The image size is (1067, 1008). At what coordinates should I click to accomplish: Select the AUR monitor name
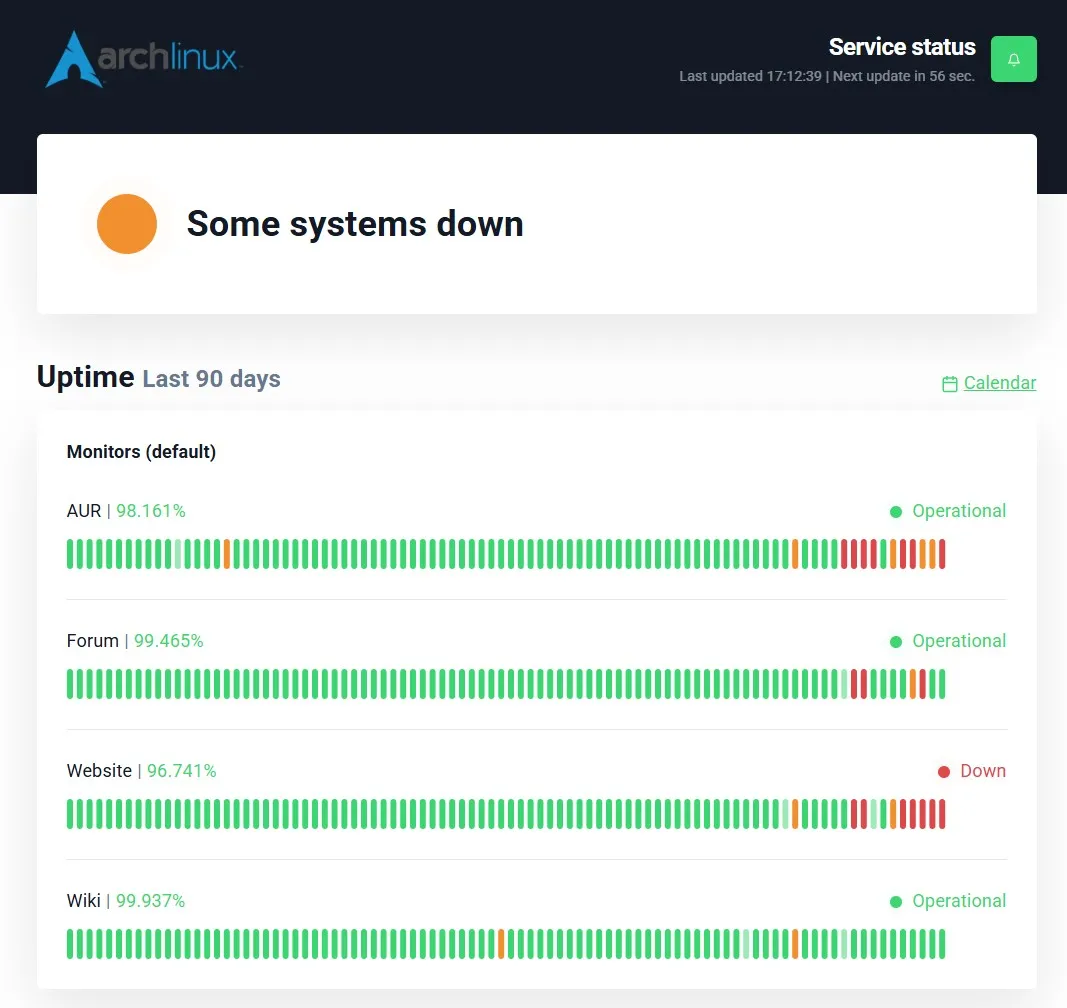pyautogui.click(x=84, y=511)
